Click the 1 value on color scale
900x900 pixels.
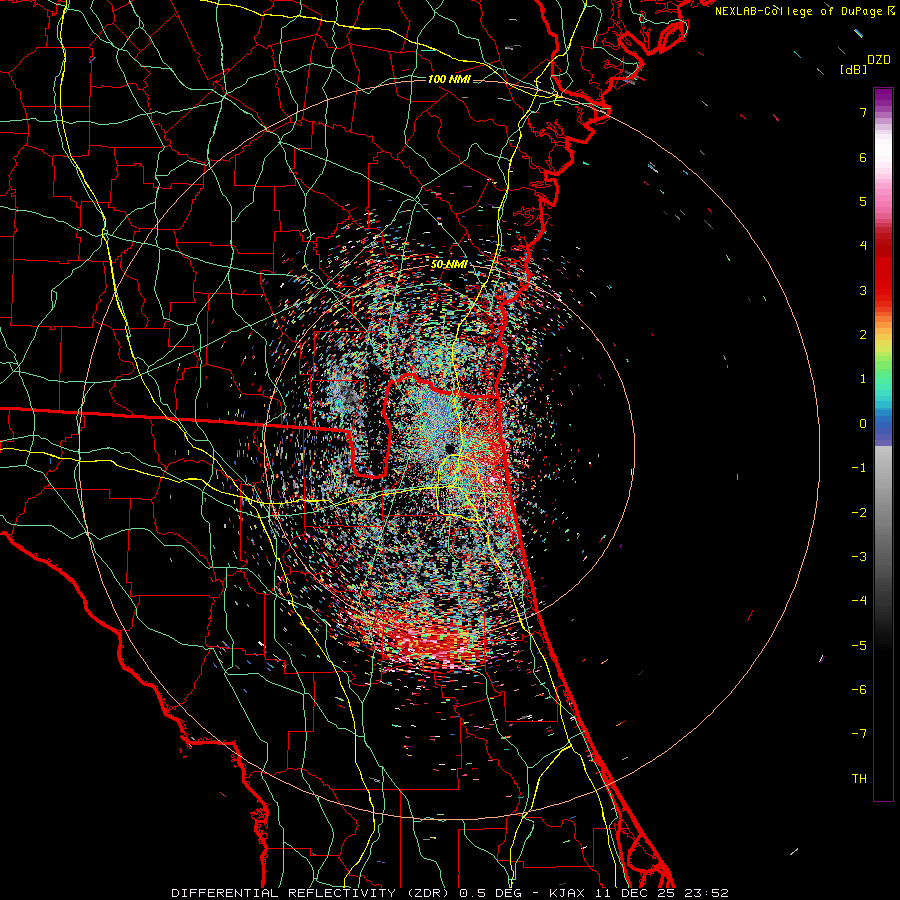863,379
